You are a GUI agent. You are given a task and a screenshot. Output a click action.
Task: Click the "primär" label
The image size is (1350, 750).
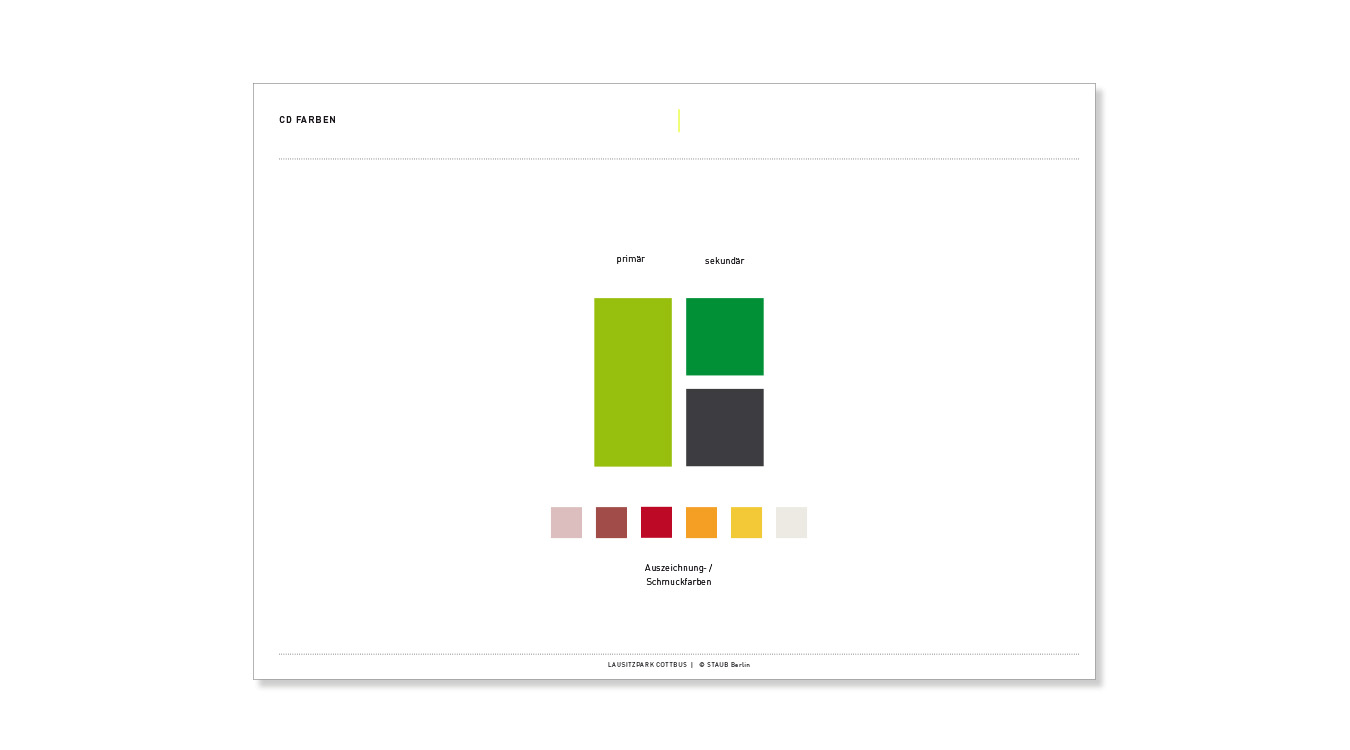[630, 259]
